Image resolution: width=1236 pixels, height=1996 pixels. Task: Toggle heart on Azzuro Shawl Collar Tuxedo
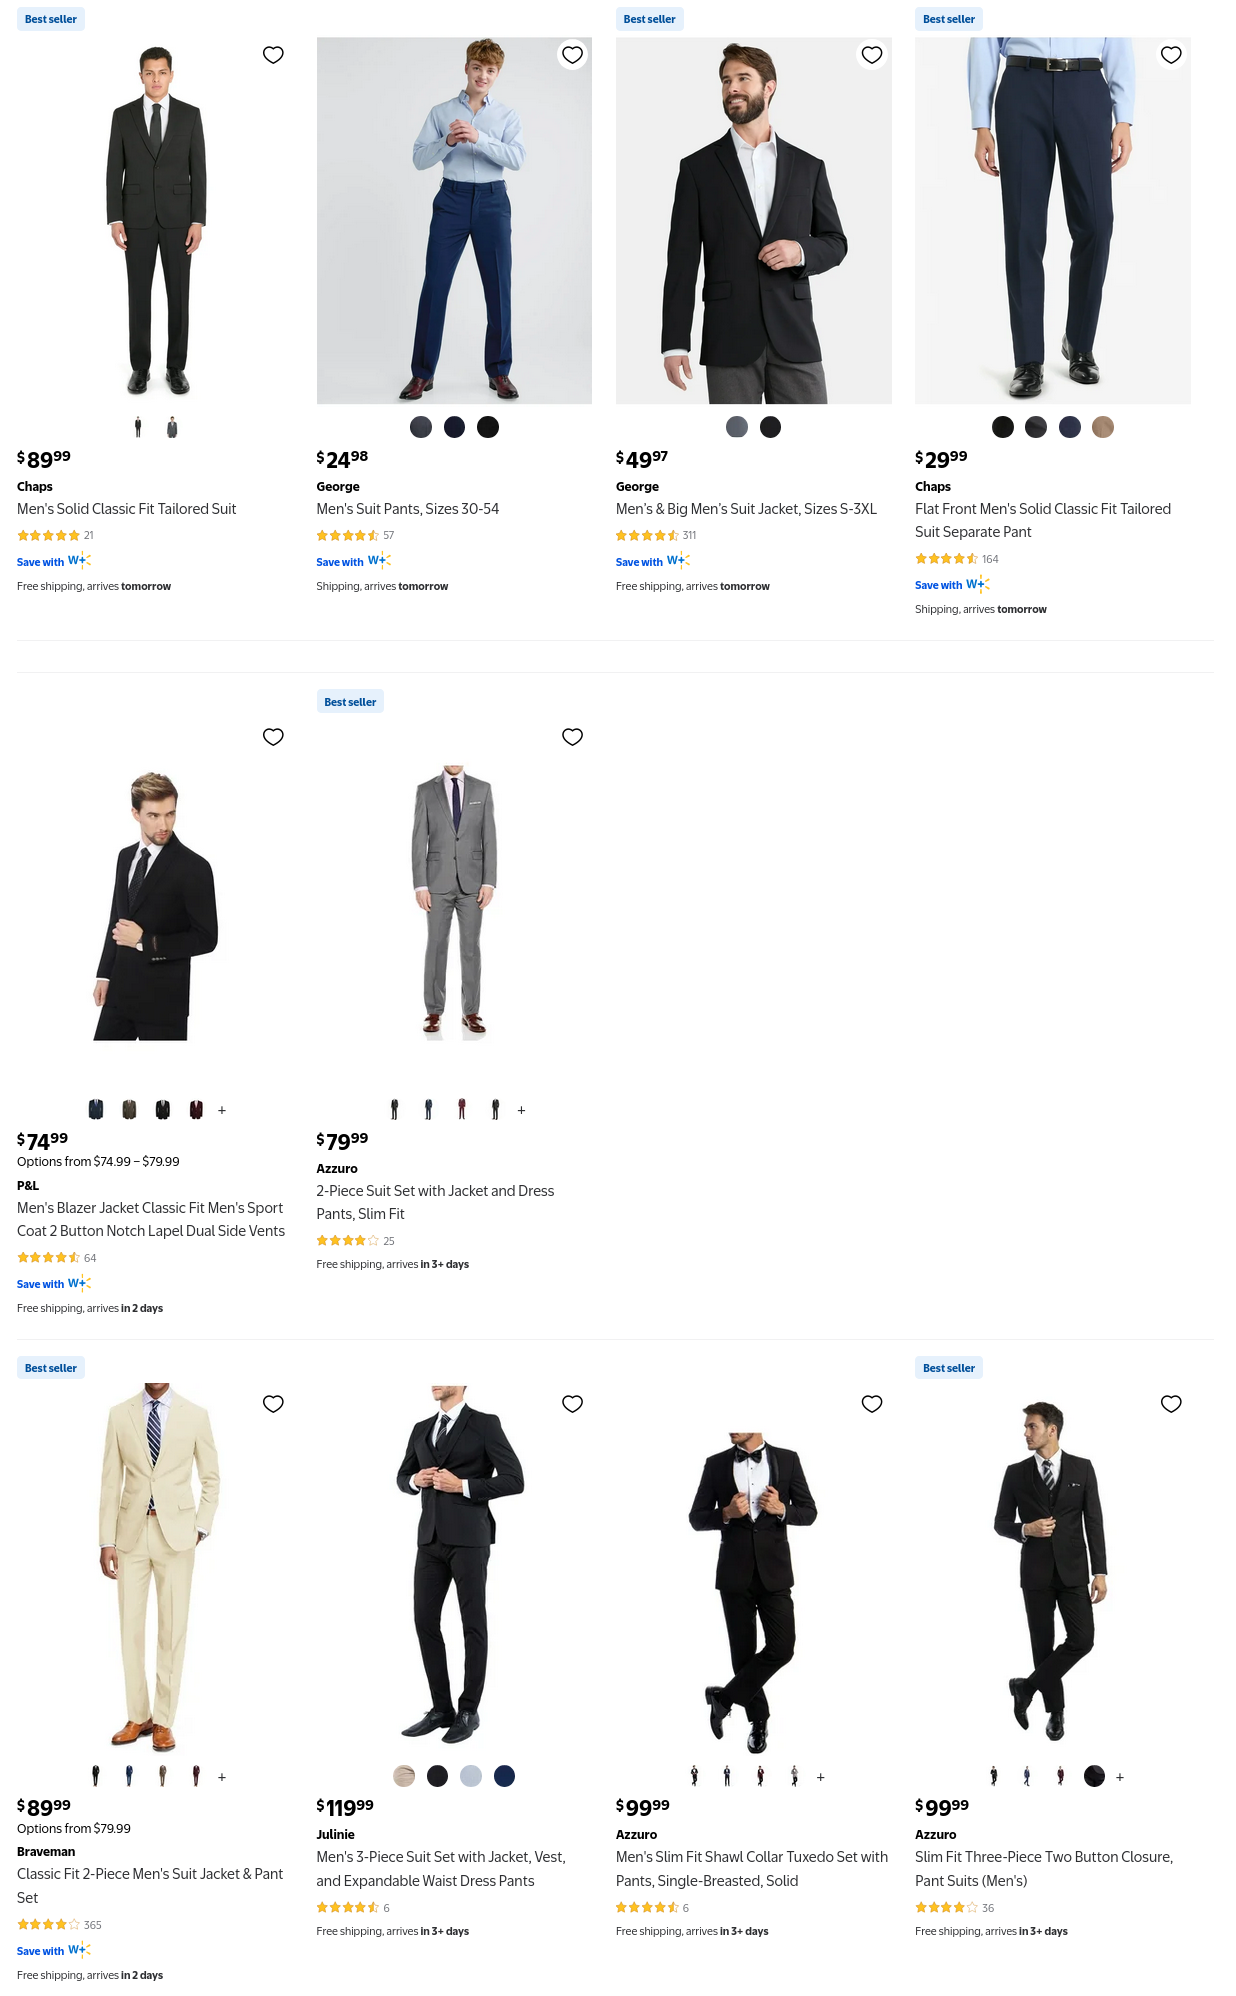click(872, 1404)
